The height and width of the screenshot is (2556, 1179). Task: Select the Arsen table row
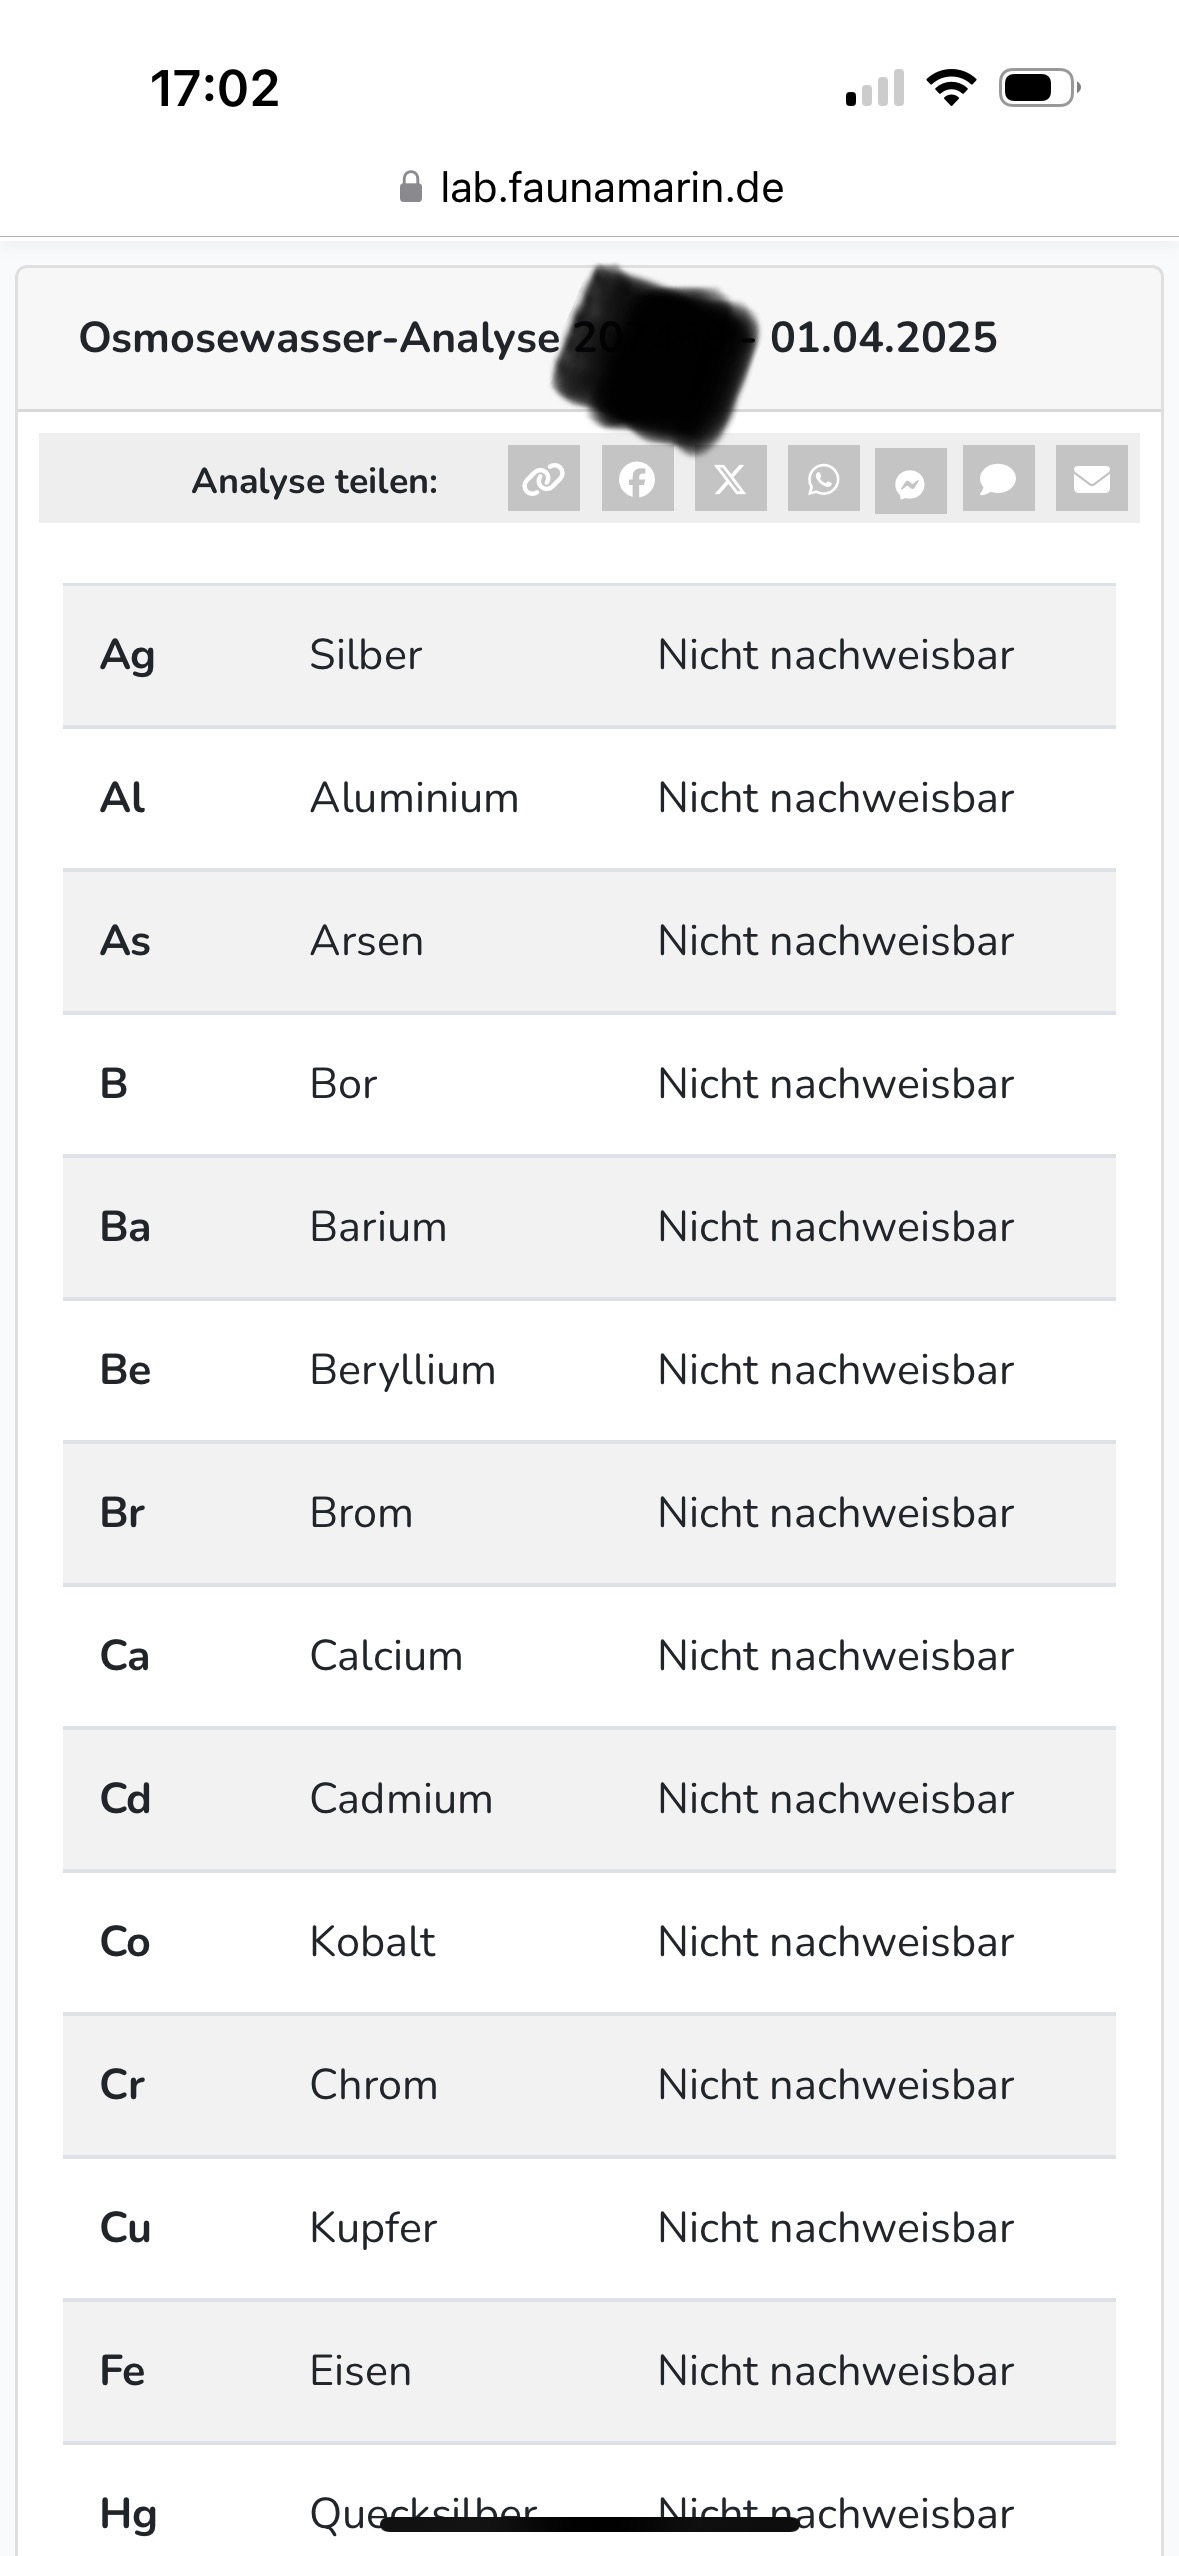click(x=588, y=941)
